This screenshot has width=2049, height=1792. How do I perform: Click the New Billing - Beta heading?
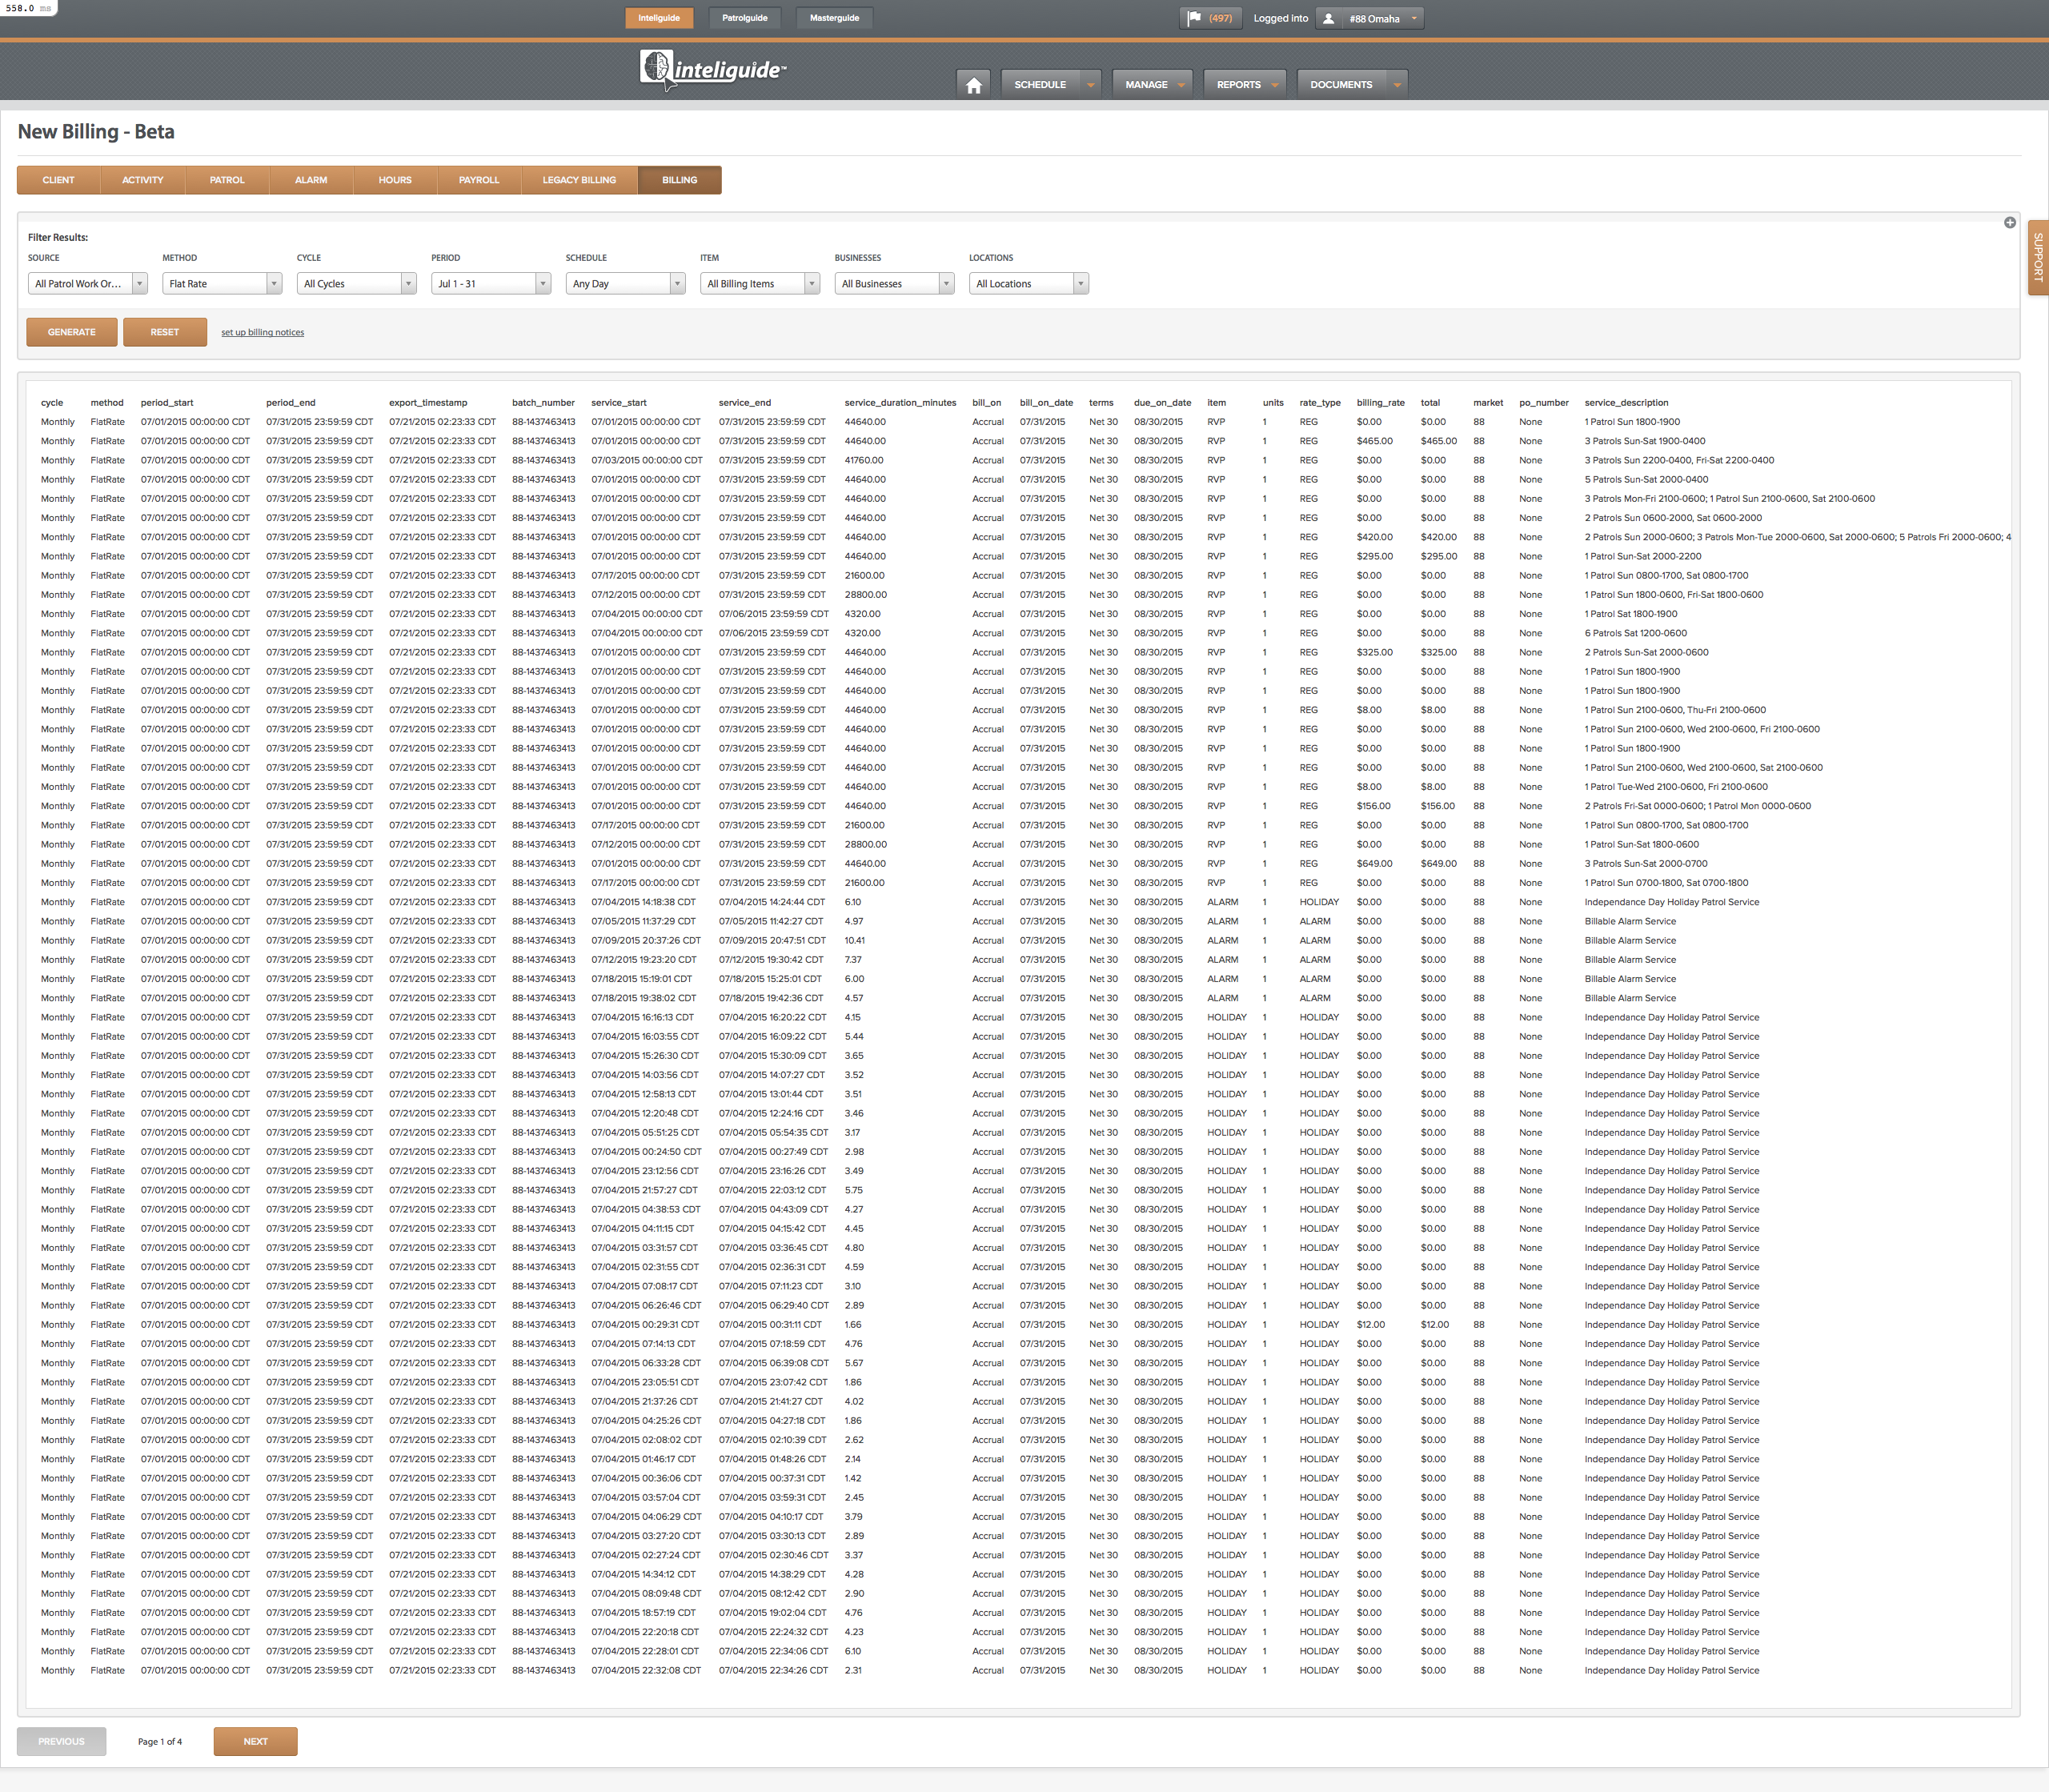click(x=96, y=132)
